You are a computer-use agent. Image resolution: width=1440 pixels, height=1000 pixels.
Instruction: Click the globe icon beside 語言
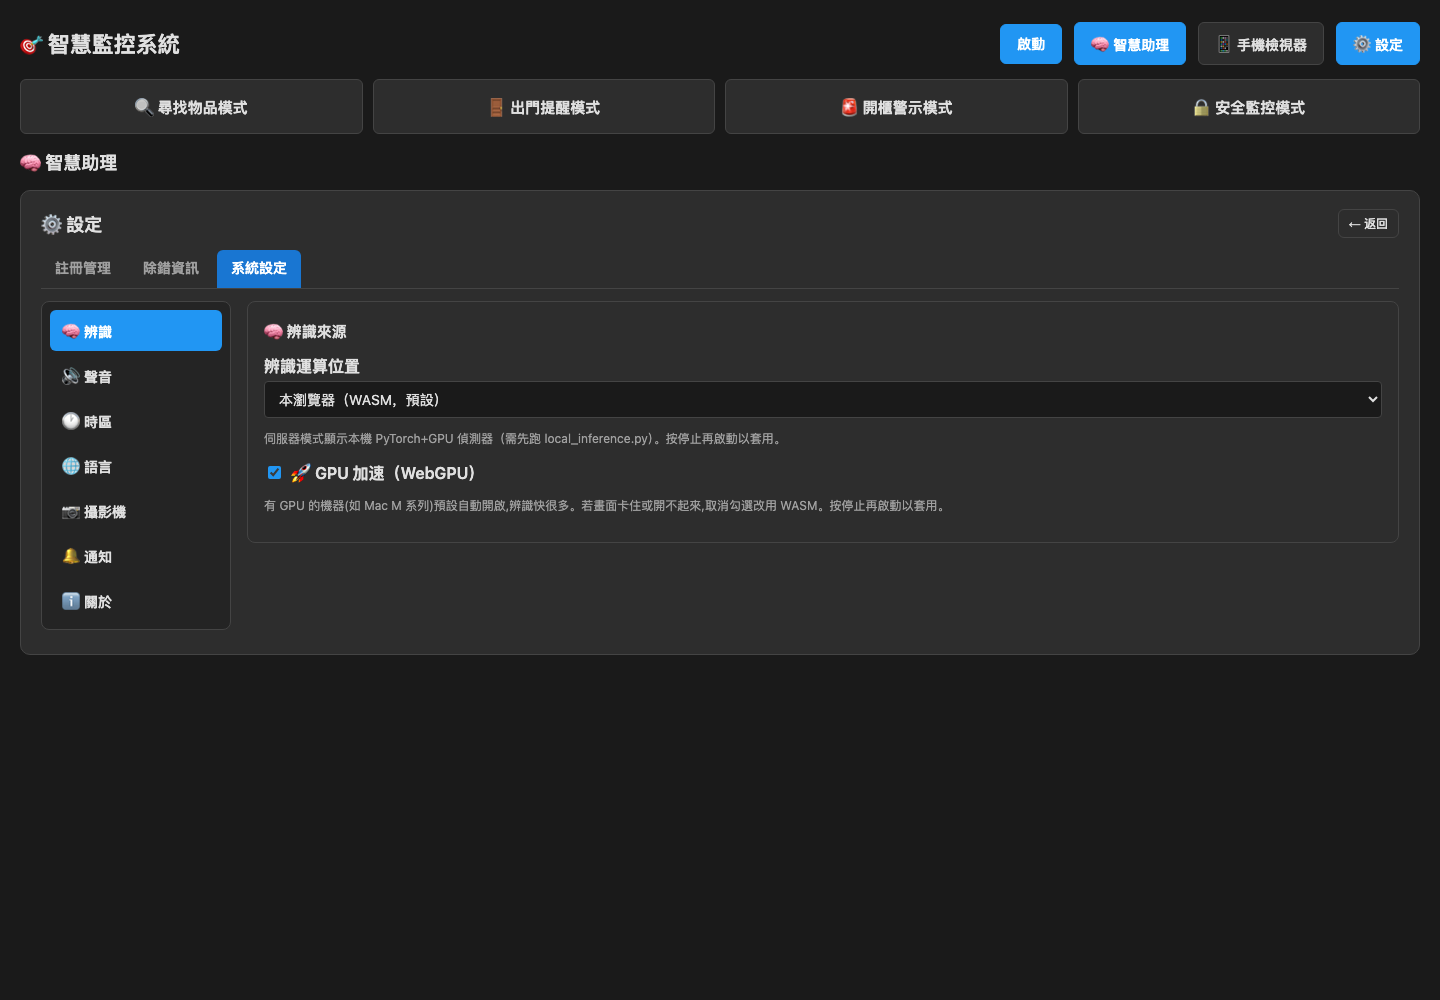[71, 466]
